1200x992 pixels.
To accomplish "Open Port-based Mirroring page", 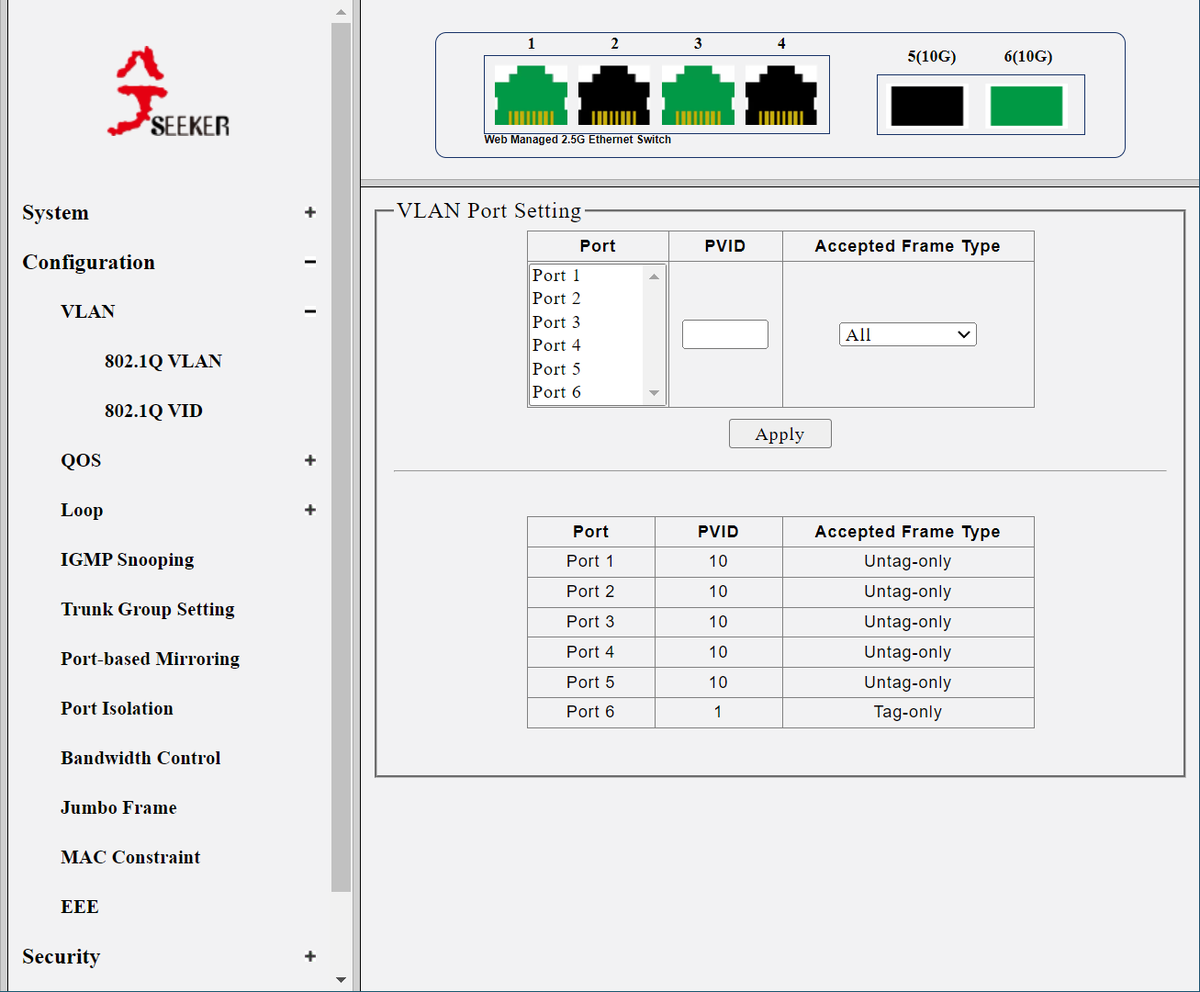I will pos(150,659).
